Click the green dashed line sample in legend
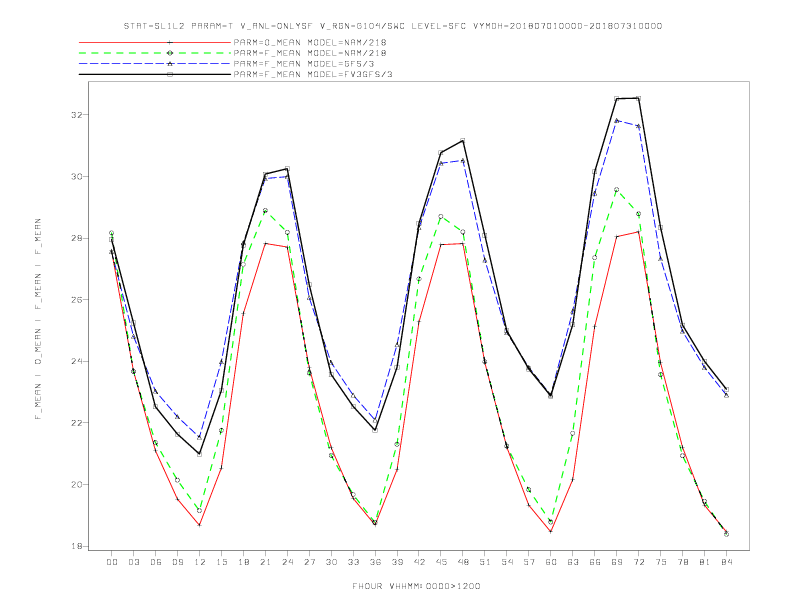The height and width of the screenshot is (612, 792). (x=155, y=53)
